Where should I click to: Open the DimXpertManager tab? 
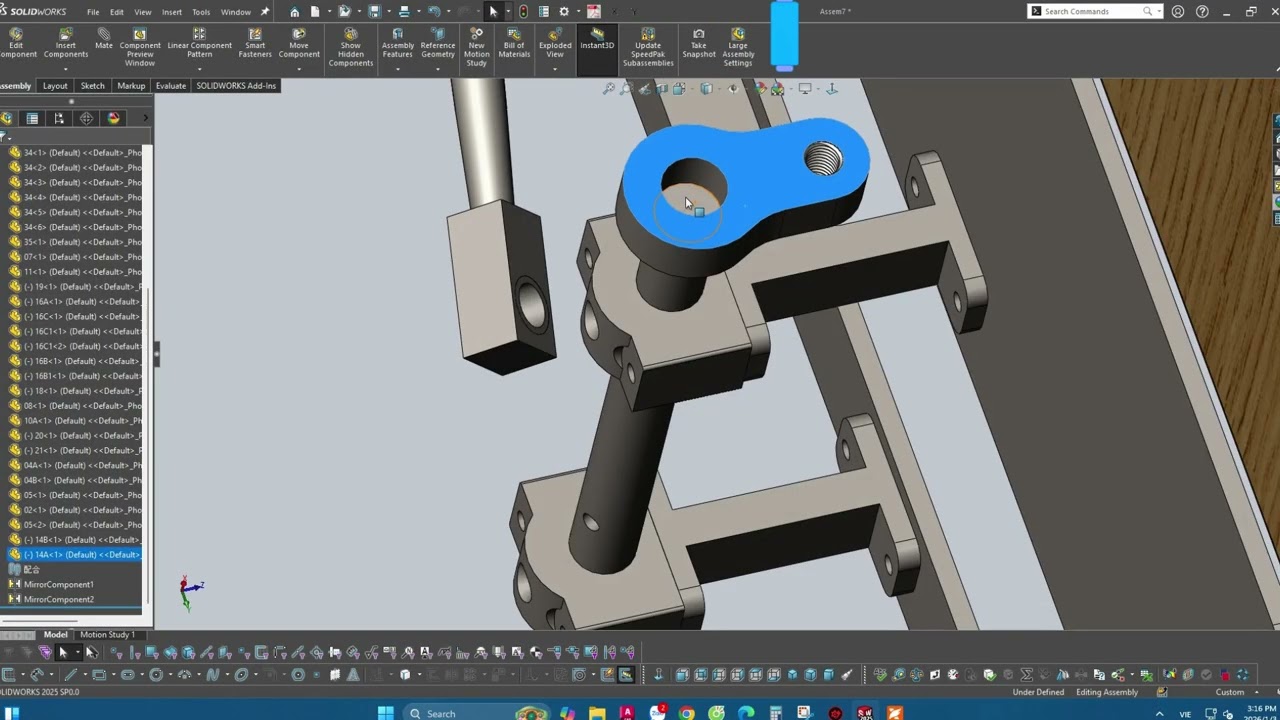(x=87, y=119)
